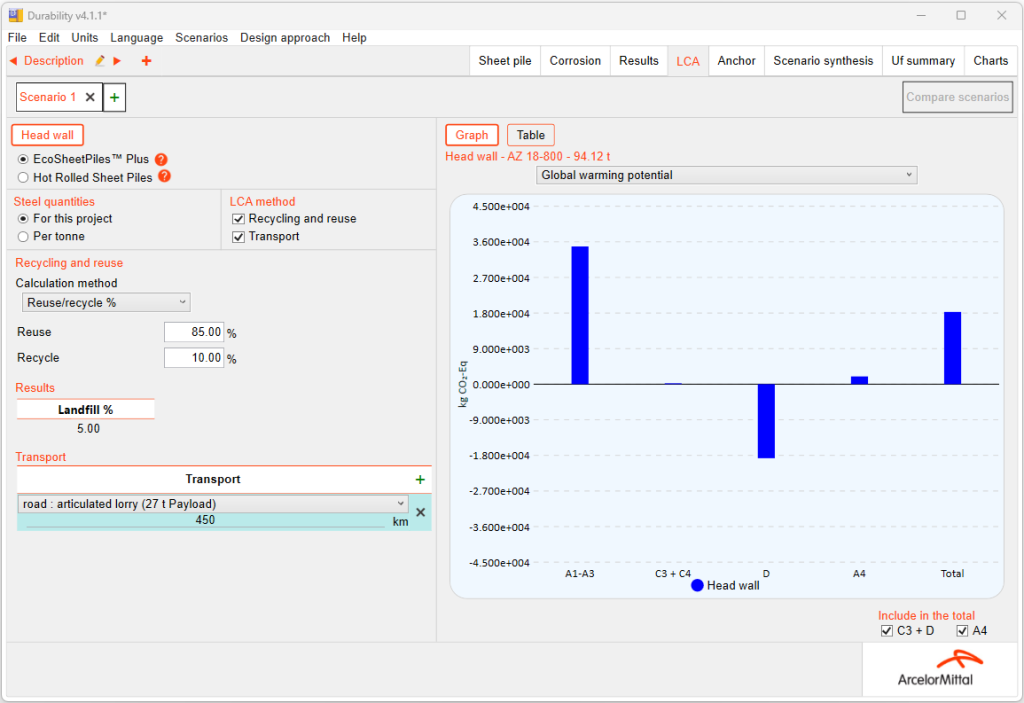This screenshot has height=703, width=1024.
Task: Open the Uf summary tab
Action: [x=923, y=61]
